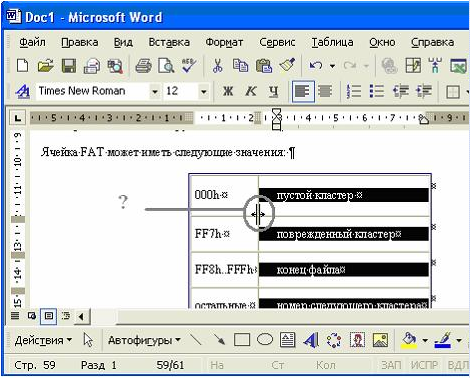Cut the selection with the scissors icon
The image size is (470, 378).
pos(217,65)
